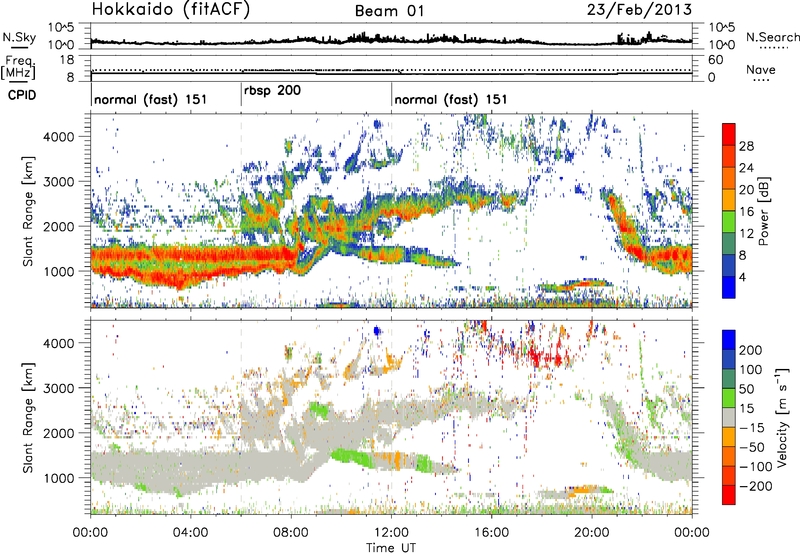This screenshot has width=800, height=554.
Task: Select the first 'normal (fast) 151' entry at 00:00
Action: pyautogui.click(x=151, y=99)
